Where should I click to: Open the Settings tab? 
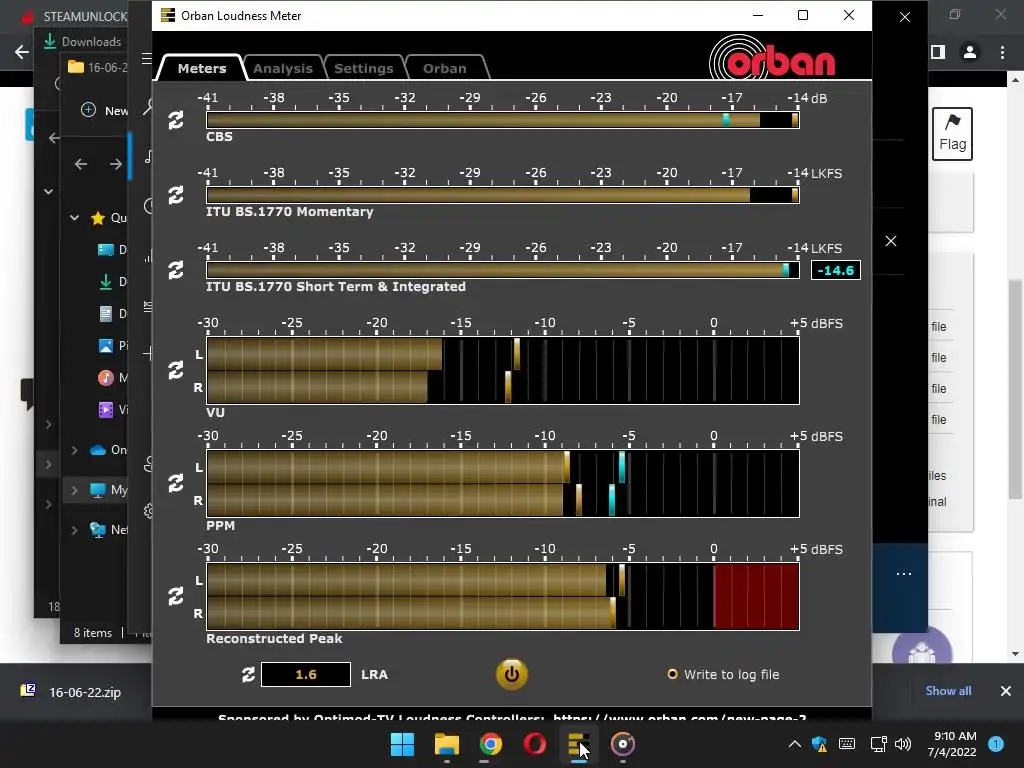(x=364, y=68)
